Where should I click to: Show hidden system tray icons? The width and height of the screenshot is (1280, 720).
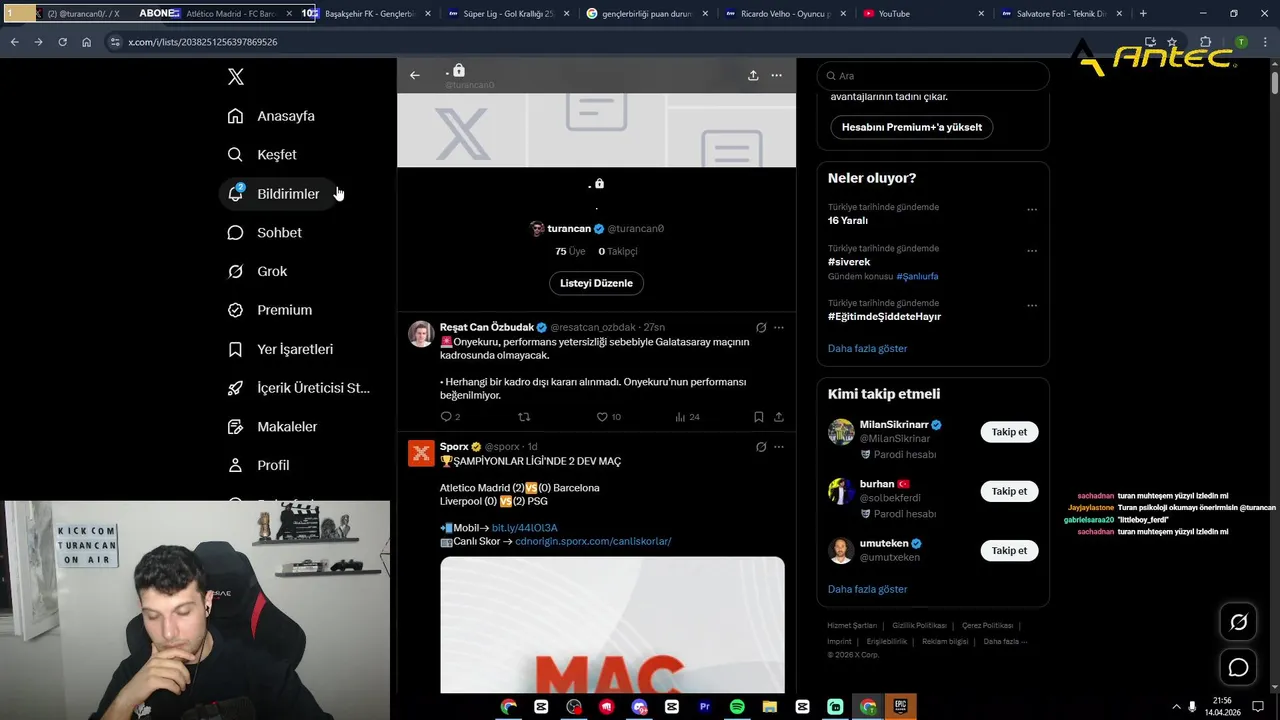[x=1176, y=706]
